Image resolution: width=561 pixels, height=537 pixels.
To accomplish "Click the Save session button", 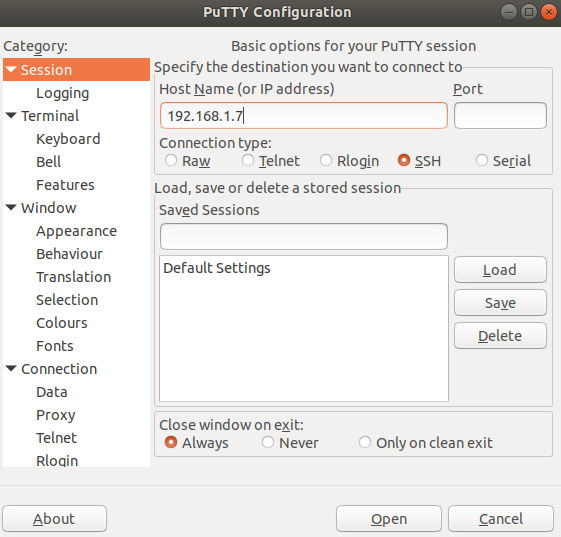I will tap(500, 303).
